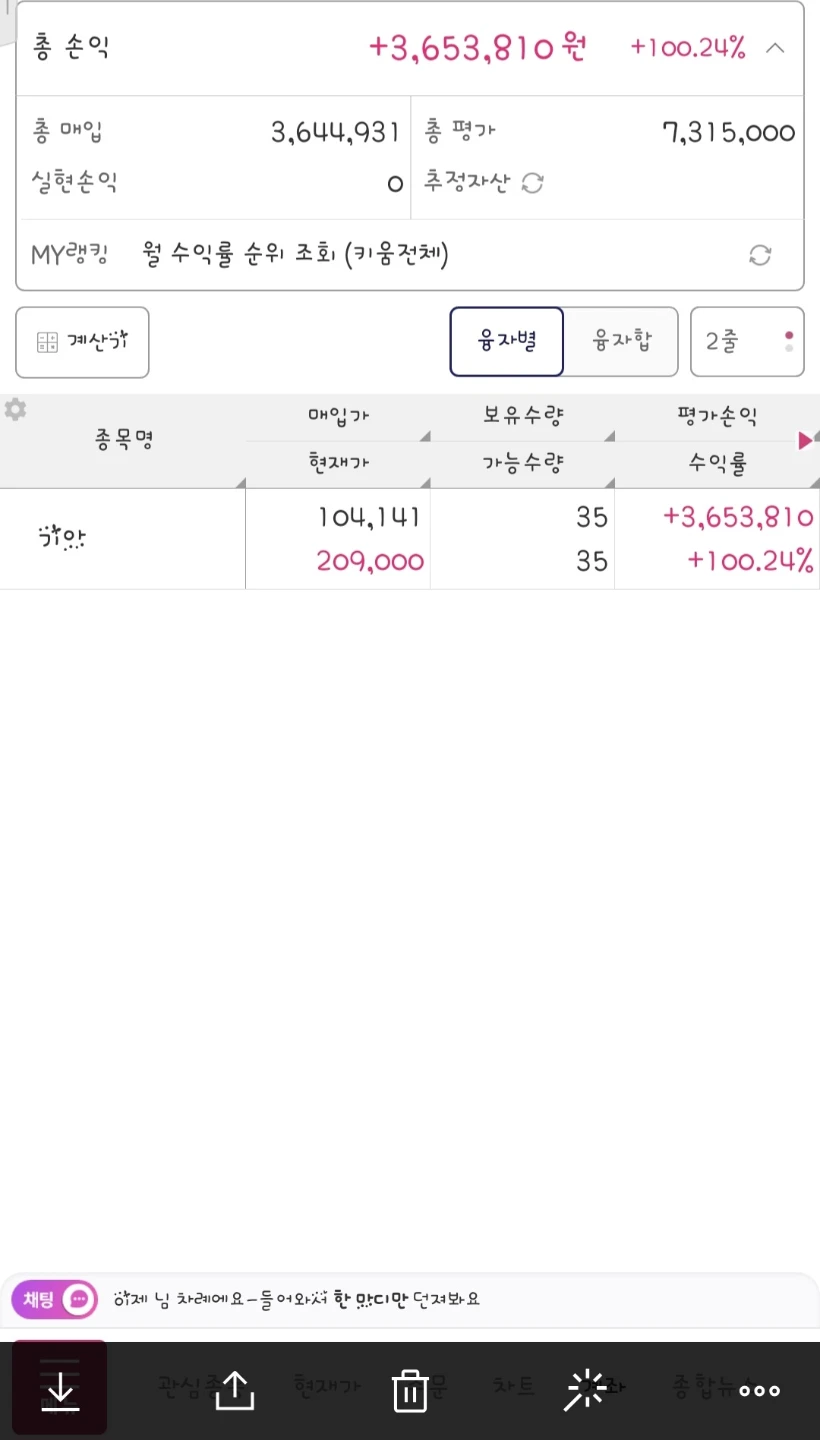This screenshot has width=820, height=1440.
Task: Tap the trash delete icon
Action: point(410,1390)
